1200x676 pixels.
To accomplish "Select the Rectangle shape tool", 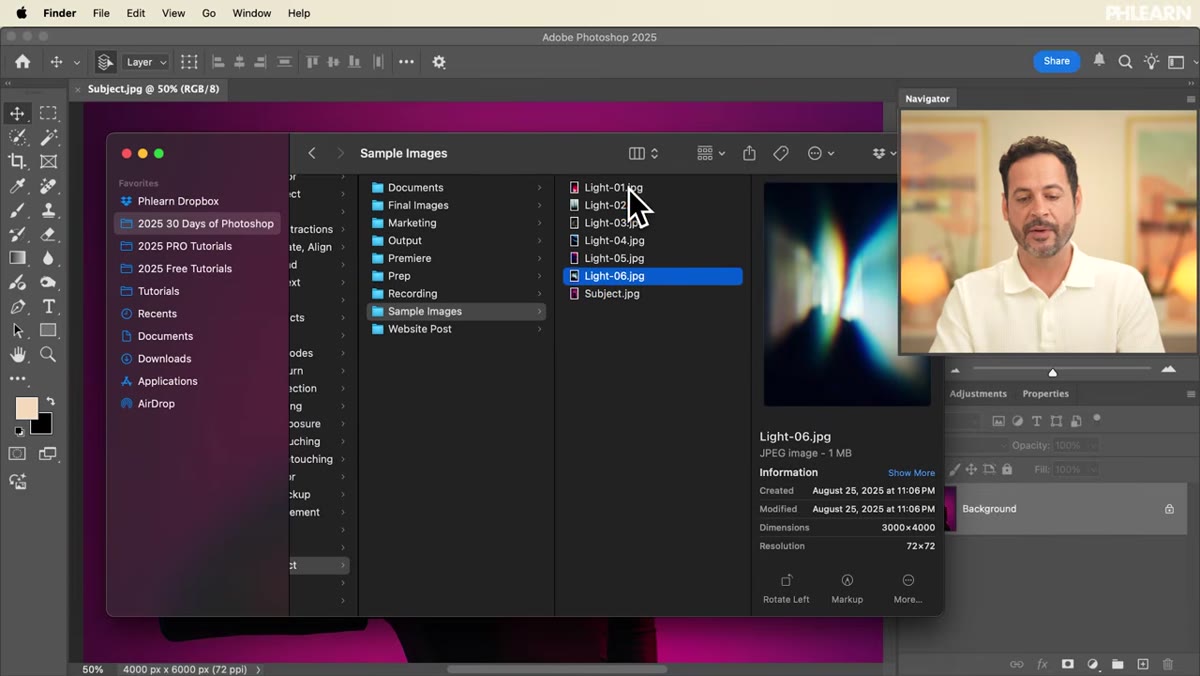I will pos(48,330).
